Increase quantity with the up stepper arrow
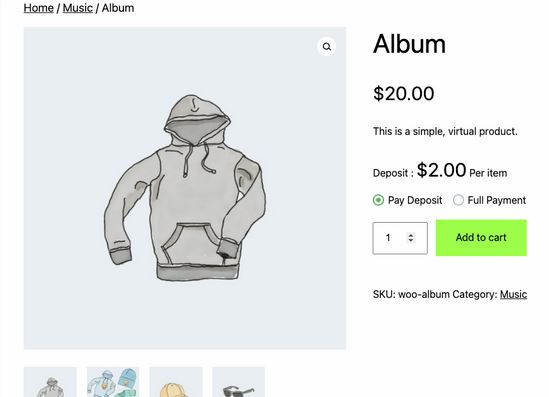Screen dimensions: 549x397 click(x=411, y=235)
